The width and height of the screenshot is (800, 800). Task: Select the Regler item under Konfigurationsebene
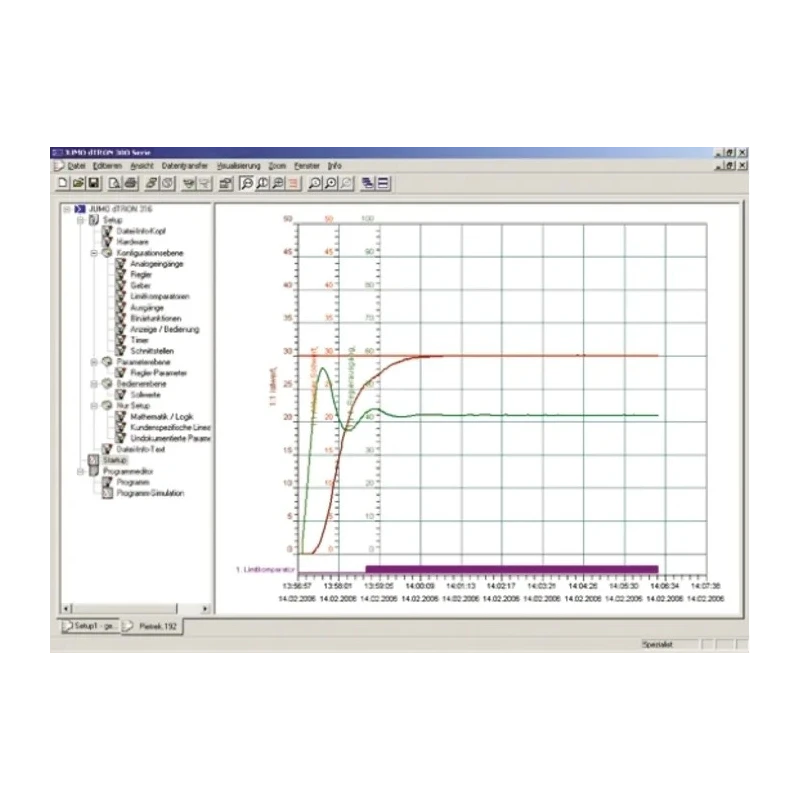point(141,274)
